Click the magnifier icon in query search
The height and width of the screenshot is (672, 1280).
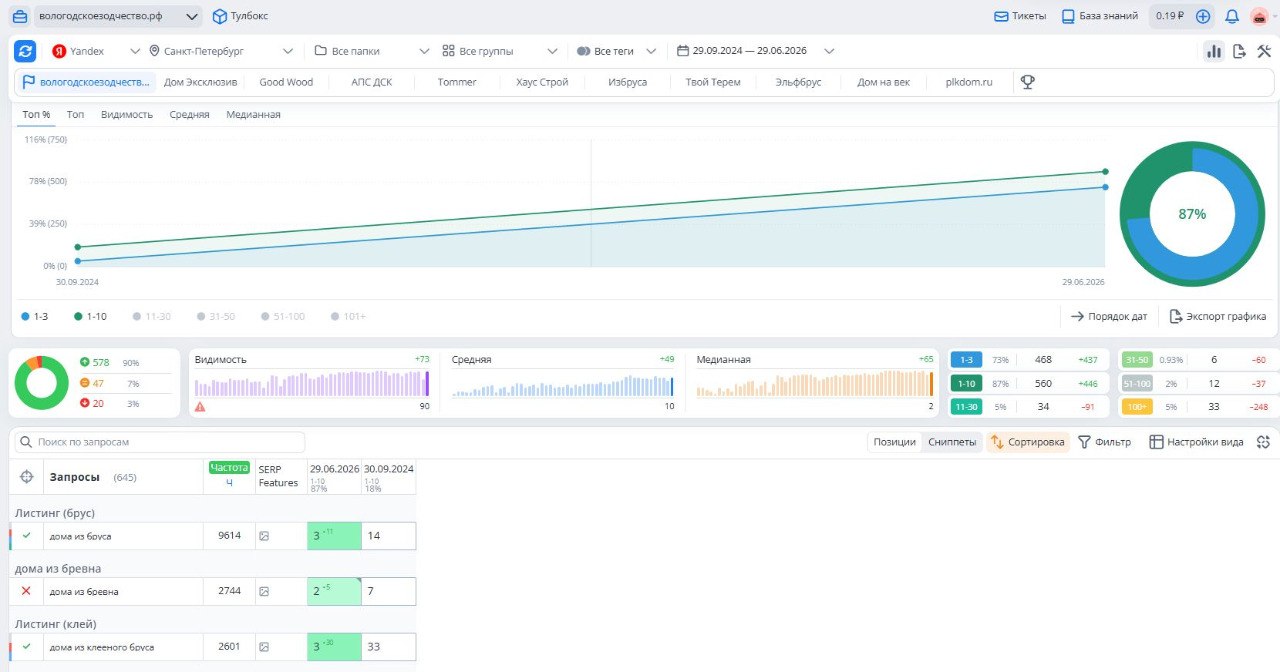click(x=26, y=442)
